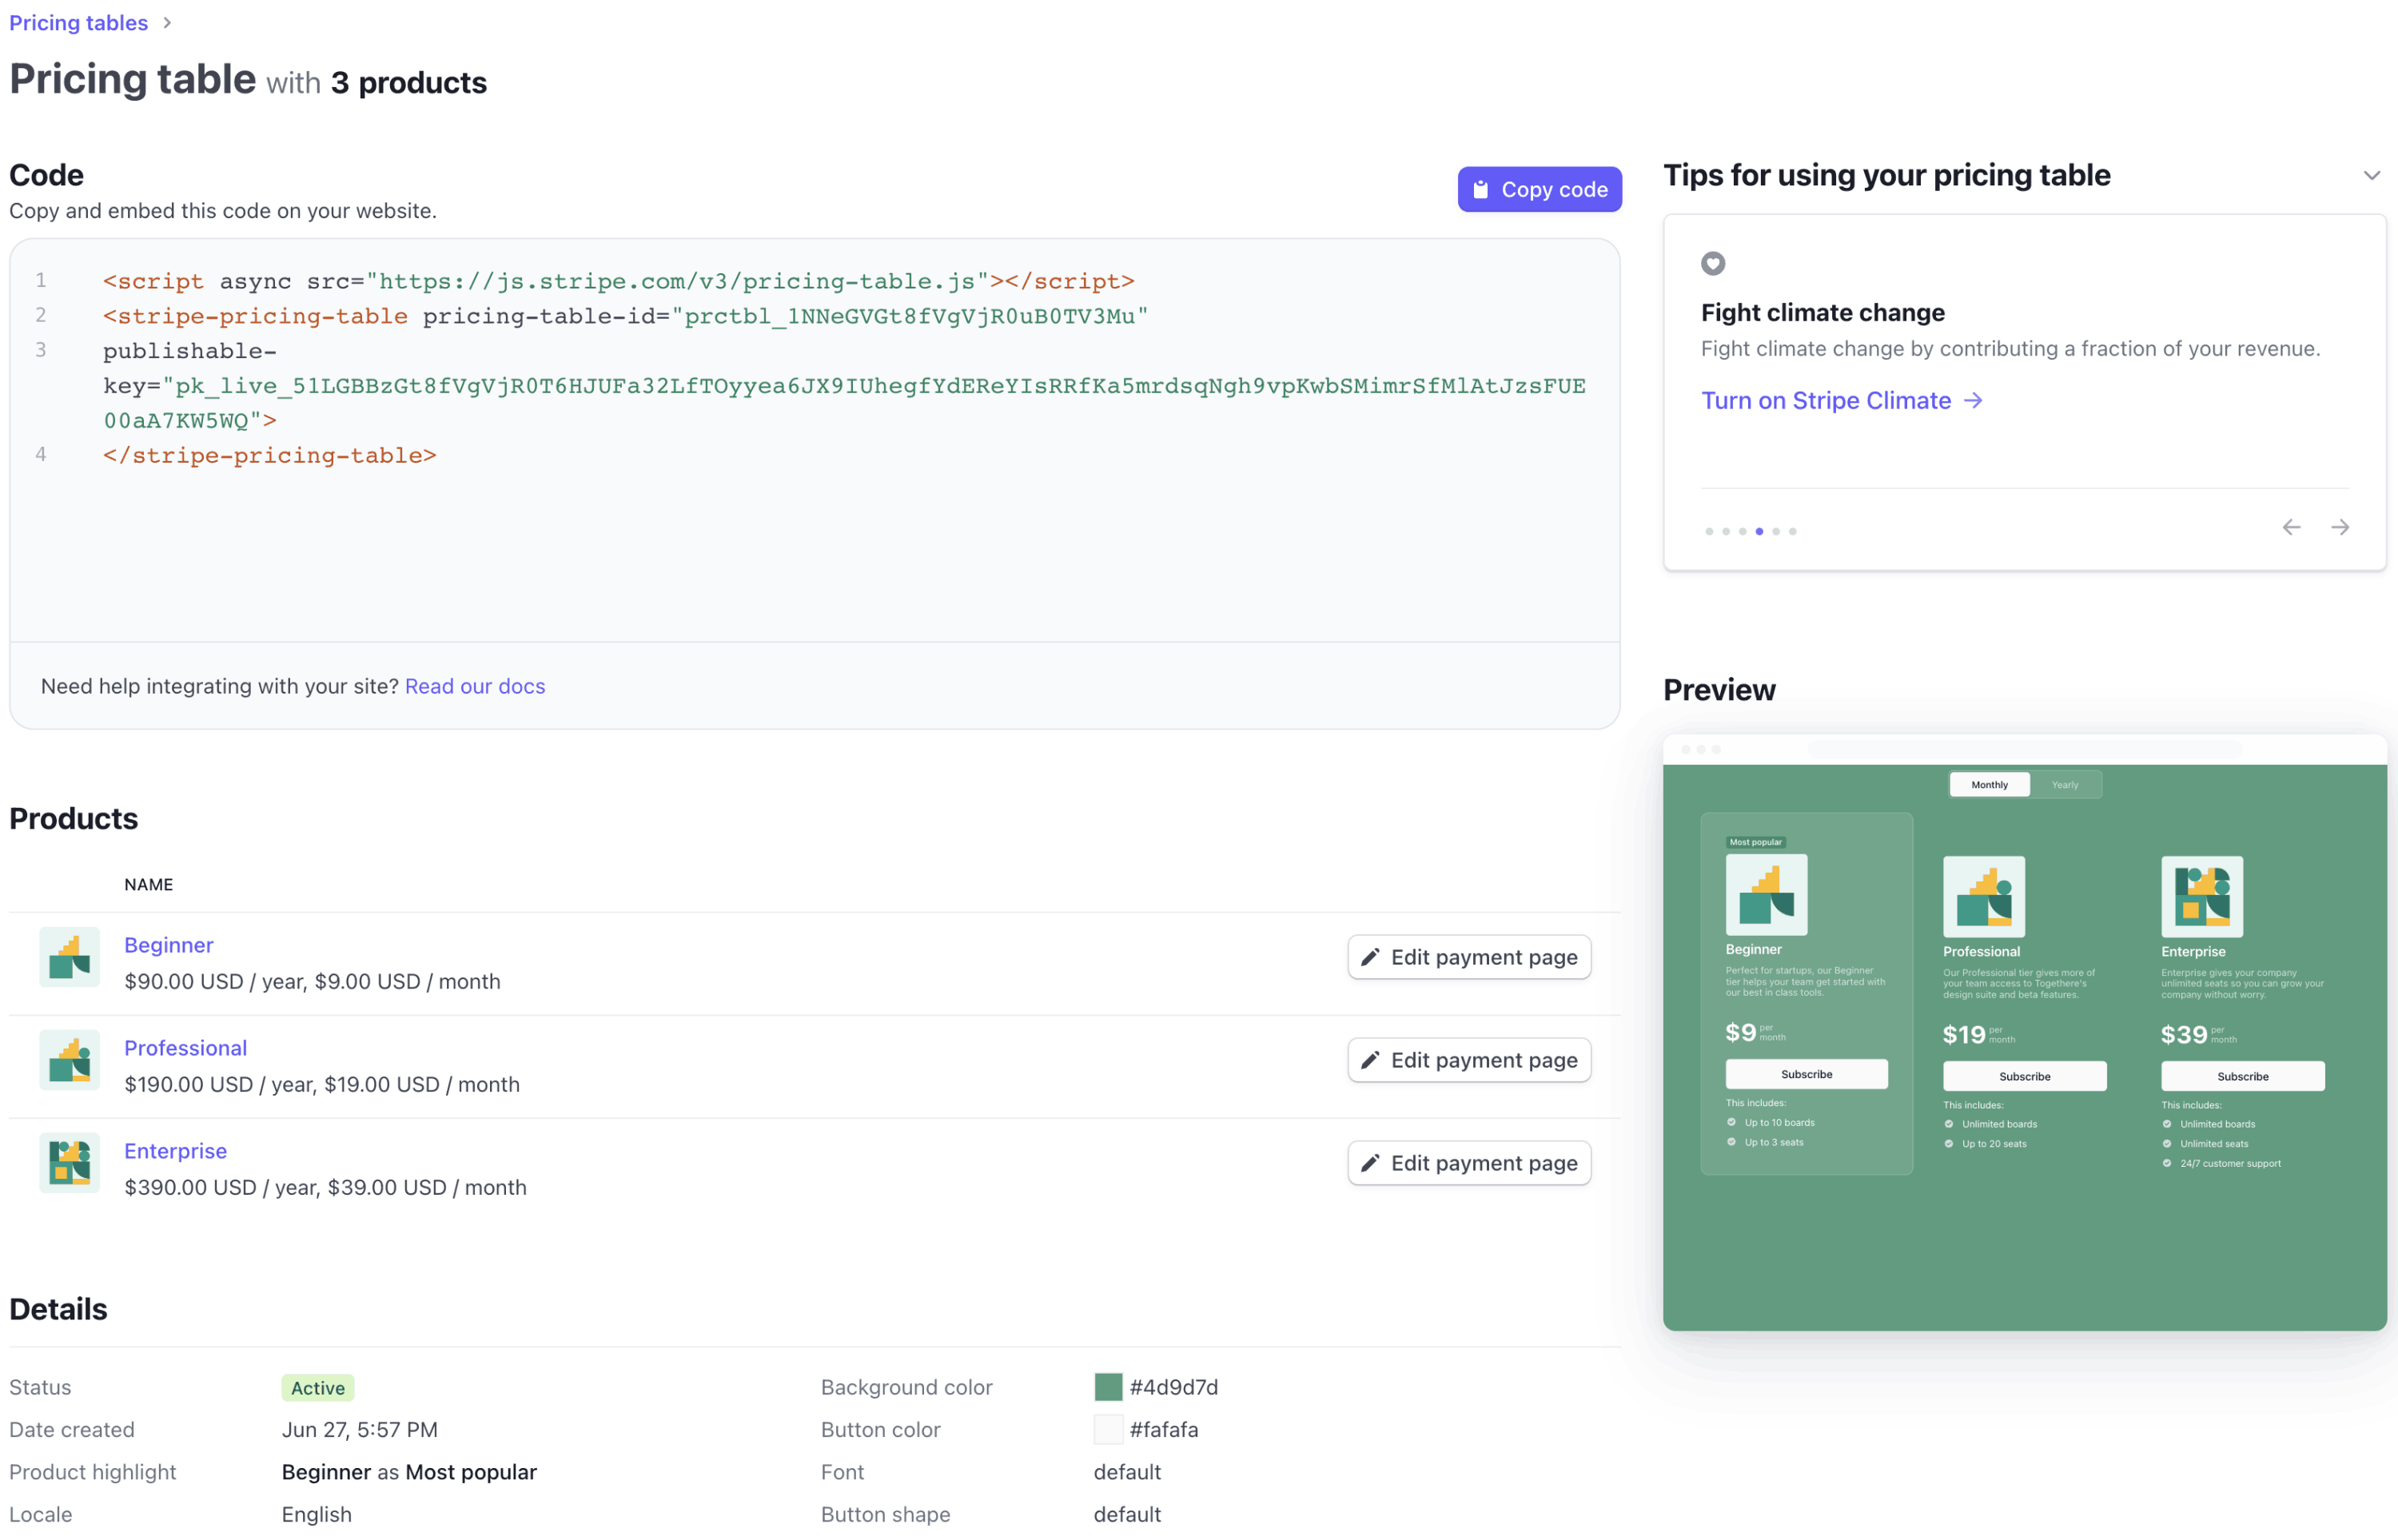Open the Beginner product link
The image size is (2398, 1540).
point(169,945)
